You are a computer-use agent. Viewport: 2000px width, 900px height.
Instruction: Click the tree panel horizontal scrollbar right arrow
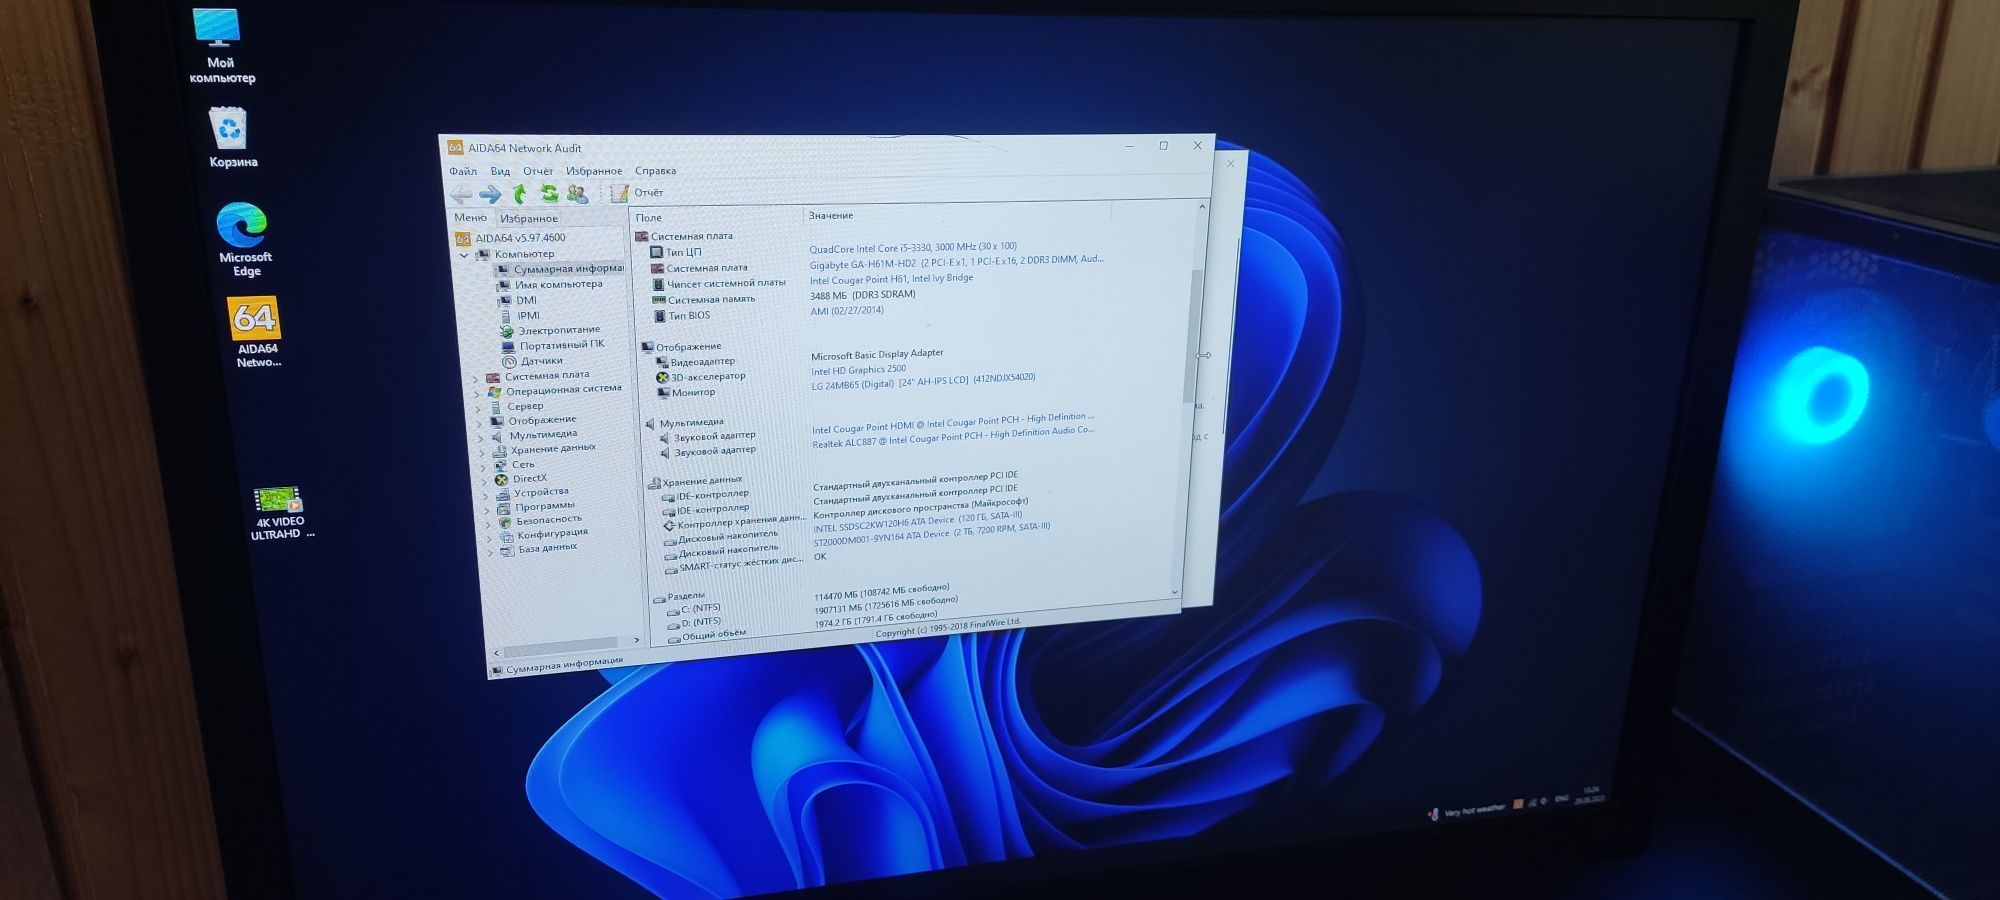coord(636,640)
